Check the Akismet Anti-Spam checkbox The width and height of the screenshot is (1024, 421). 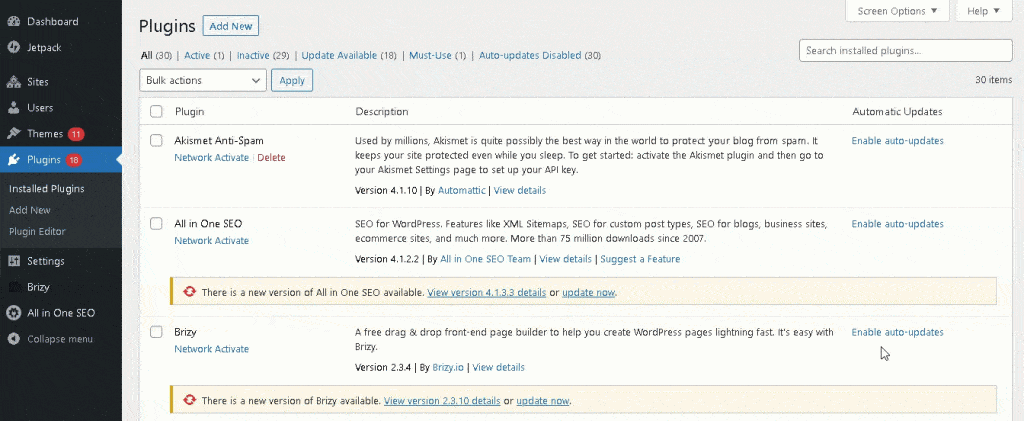pos(156,140)
